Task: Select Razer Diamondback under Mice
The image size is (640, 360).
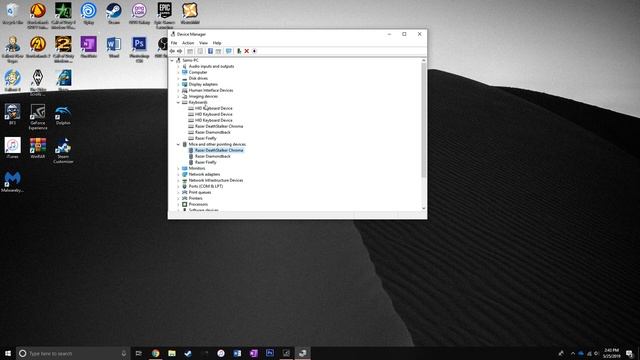Action: pyautogui.click(x=213, y=156)
